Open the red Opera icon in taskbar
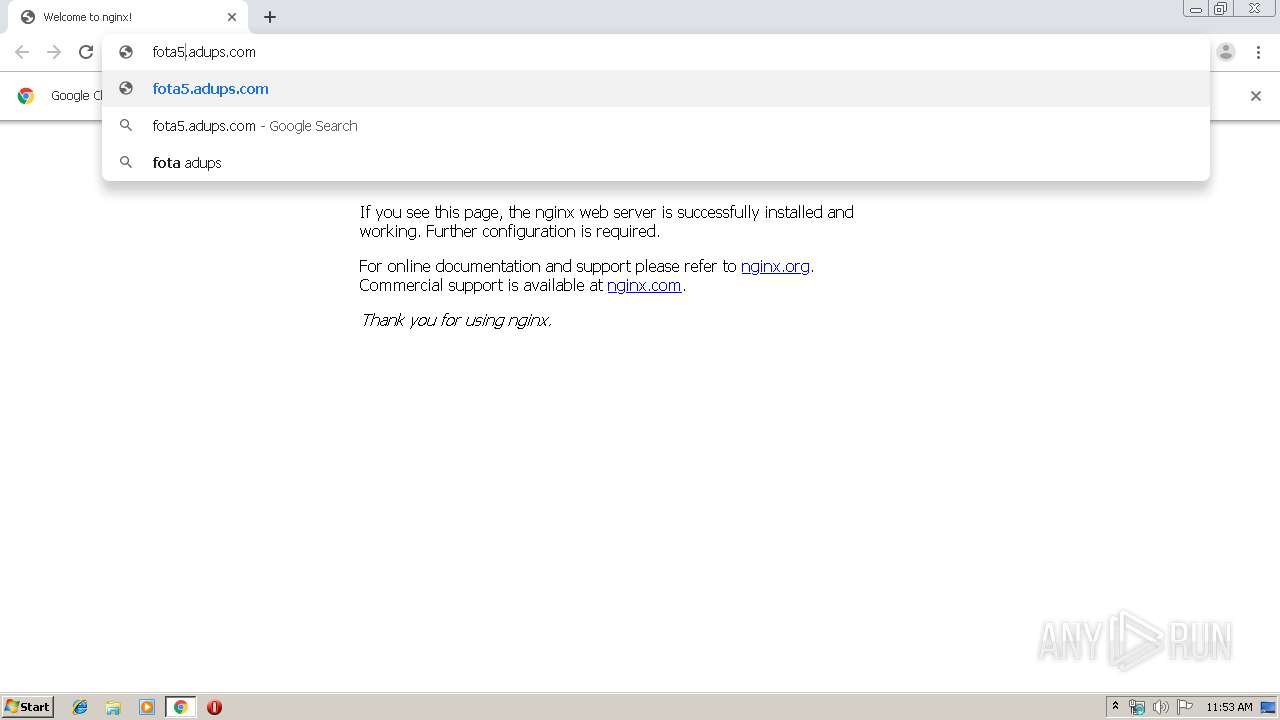1280x720 pixels. [214, 707]
